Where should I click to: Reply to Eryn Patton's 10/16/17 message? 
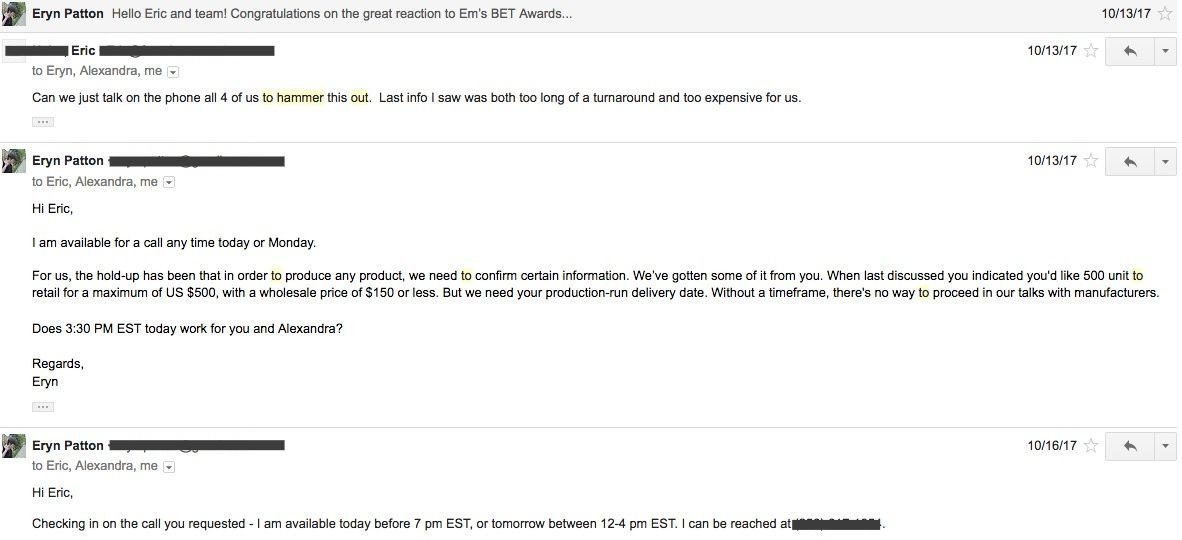(1130, 446)
